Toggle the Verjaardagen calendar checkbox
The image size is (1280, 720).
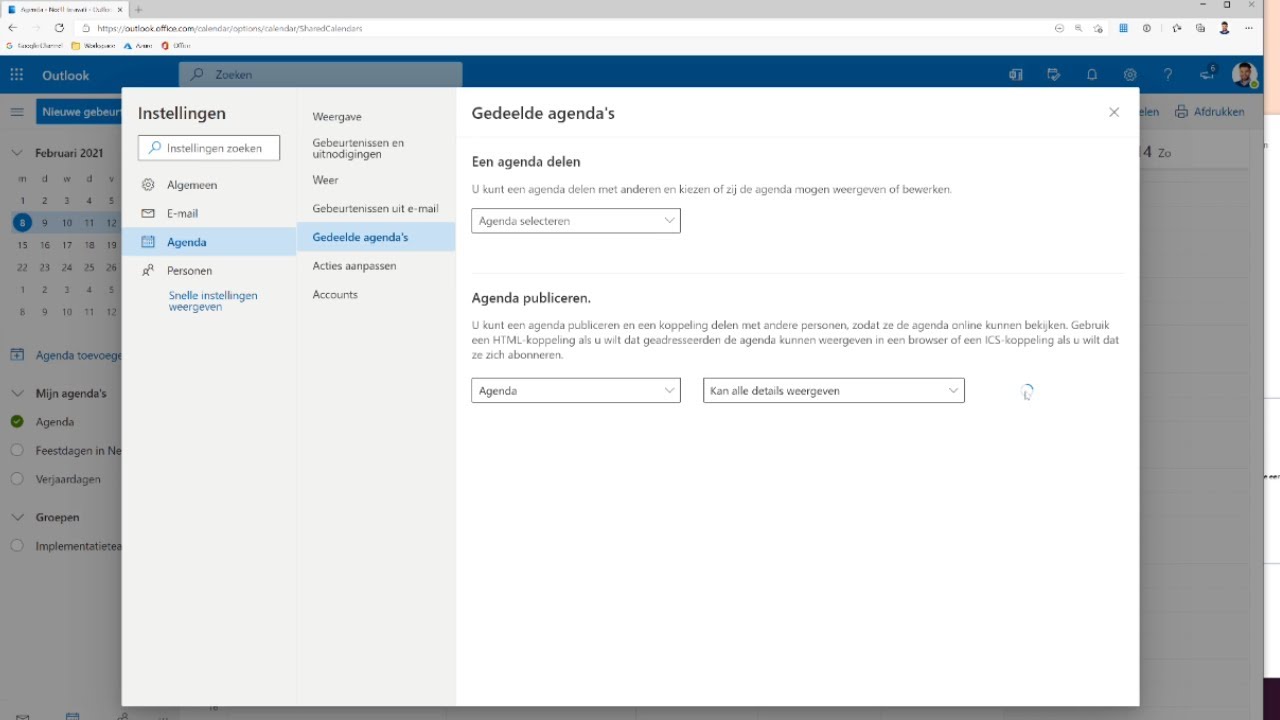17,479
